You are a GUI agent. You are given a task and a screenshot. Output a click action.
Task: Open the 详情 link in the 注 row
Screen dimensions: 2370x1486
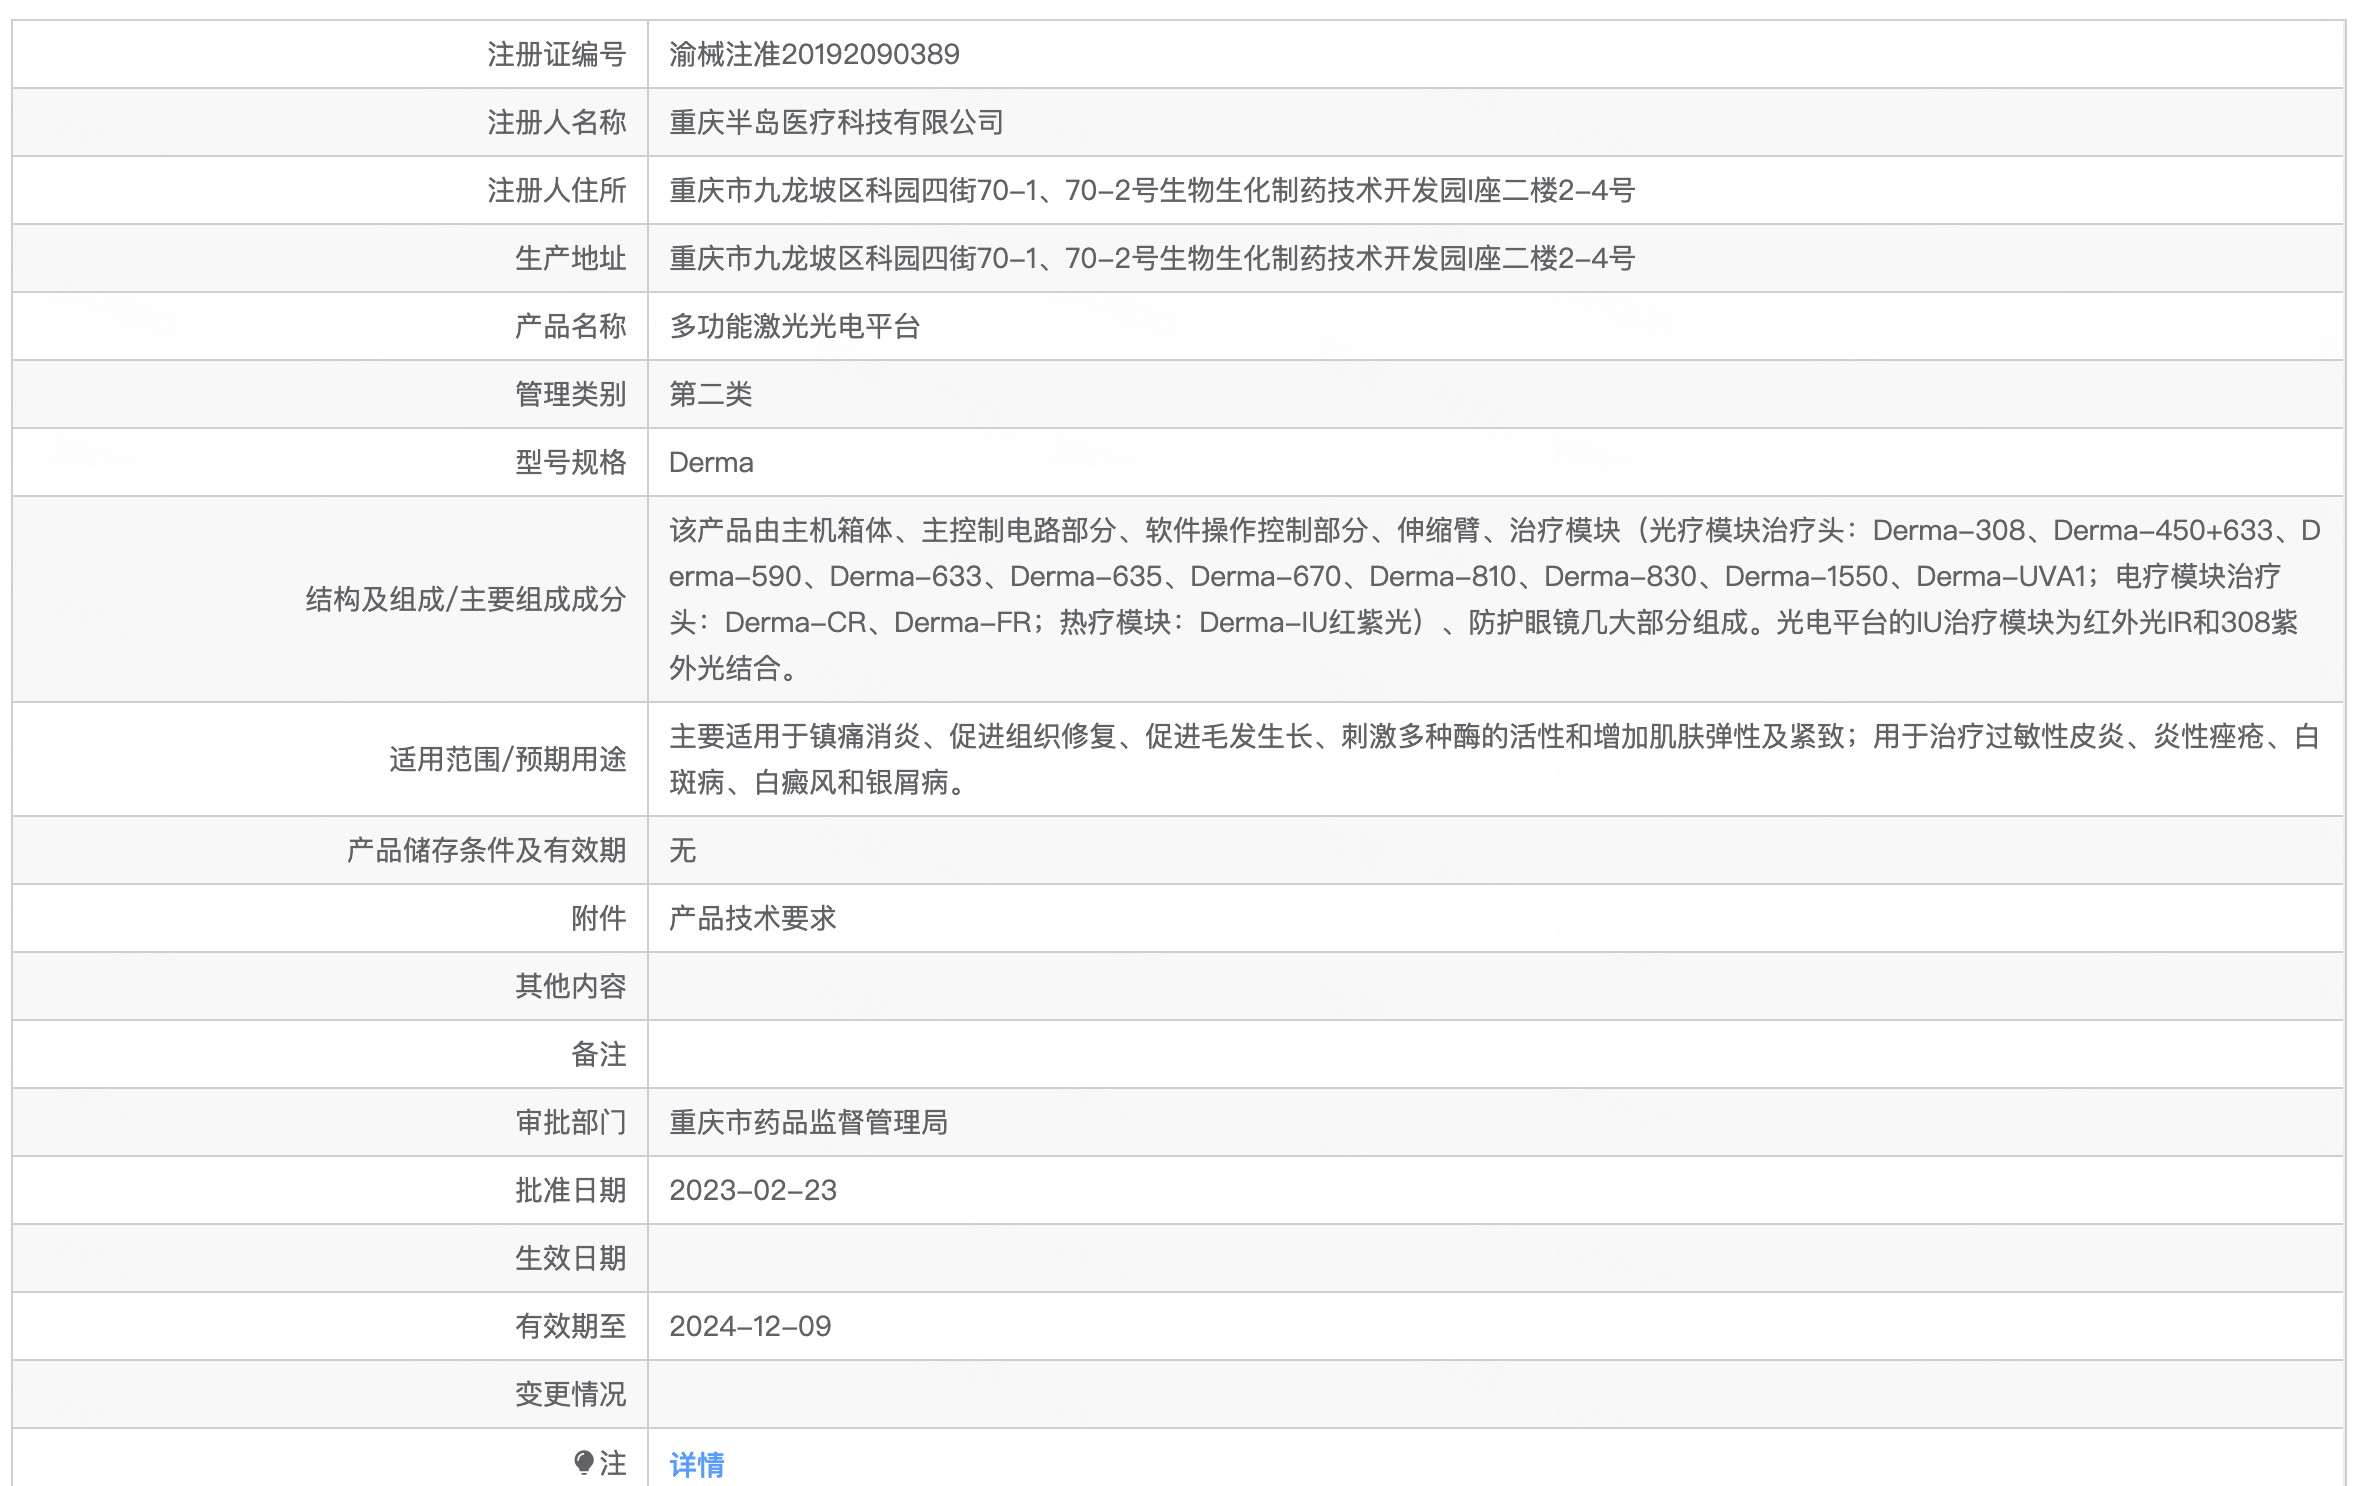(x=697, y=1464)
